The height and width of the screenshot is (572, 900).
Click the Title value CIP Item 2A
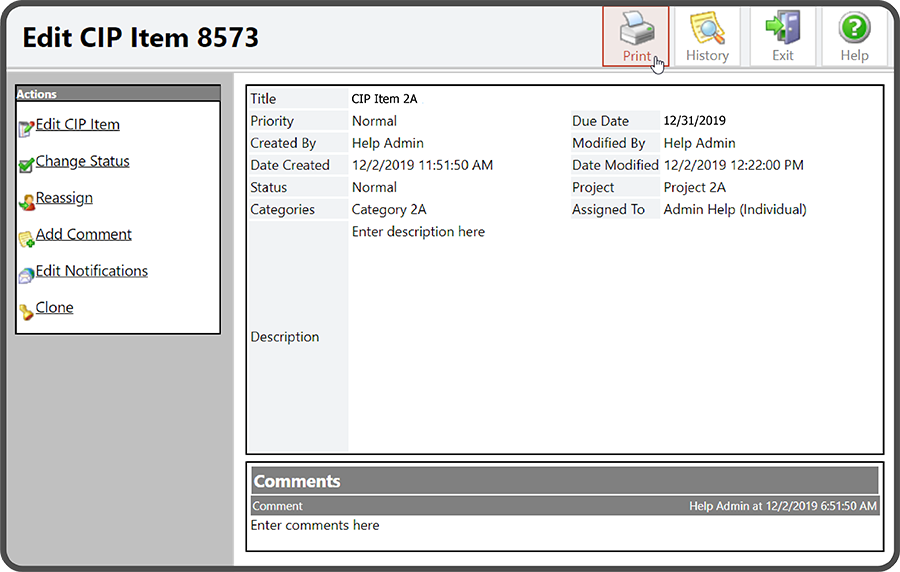pos(384,99)
